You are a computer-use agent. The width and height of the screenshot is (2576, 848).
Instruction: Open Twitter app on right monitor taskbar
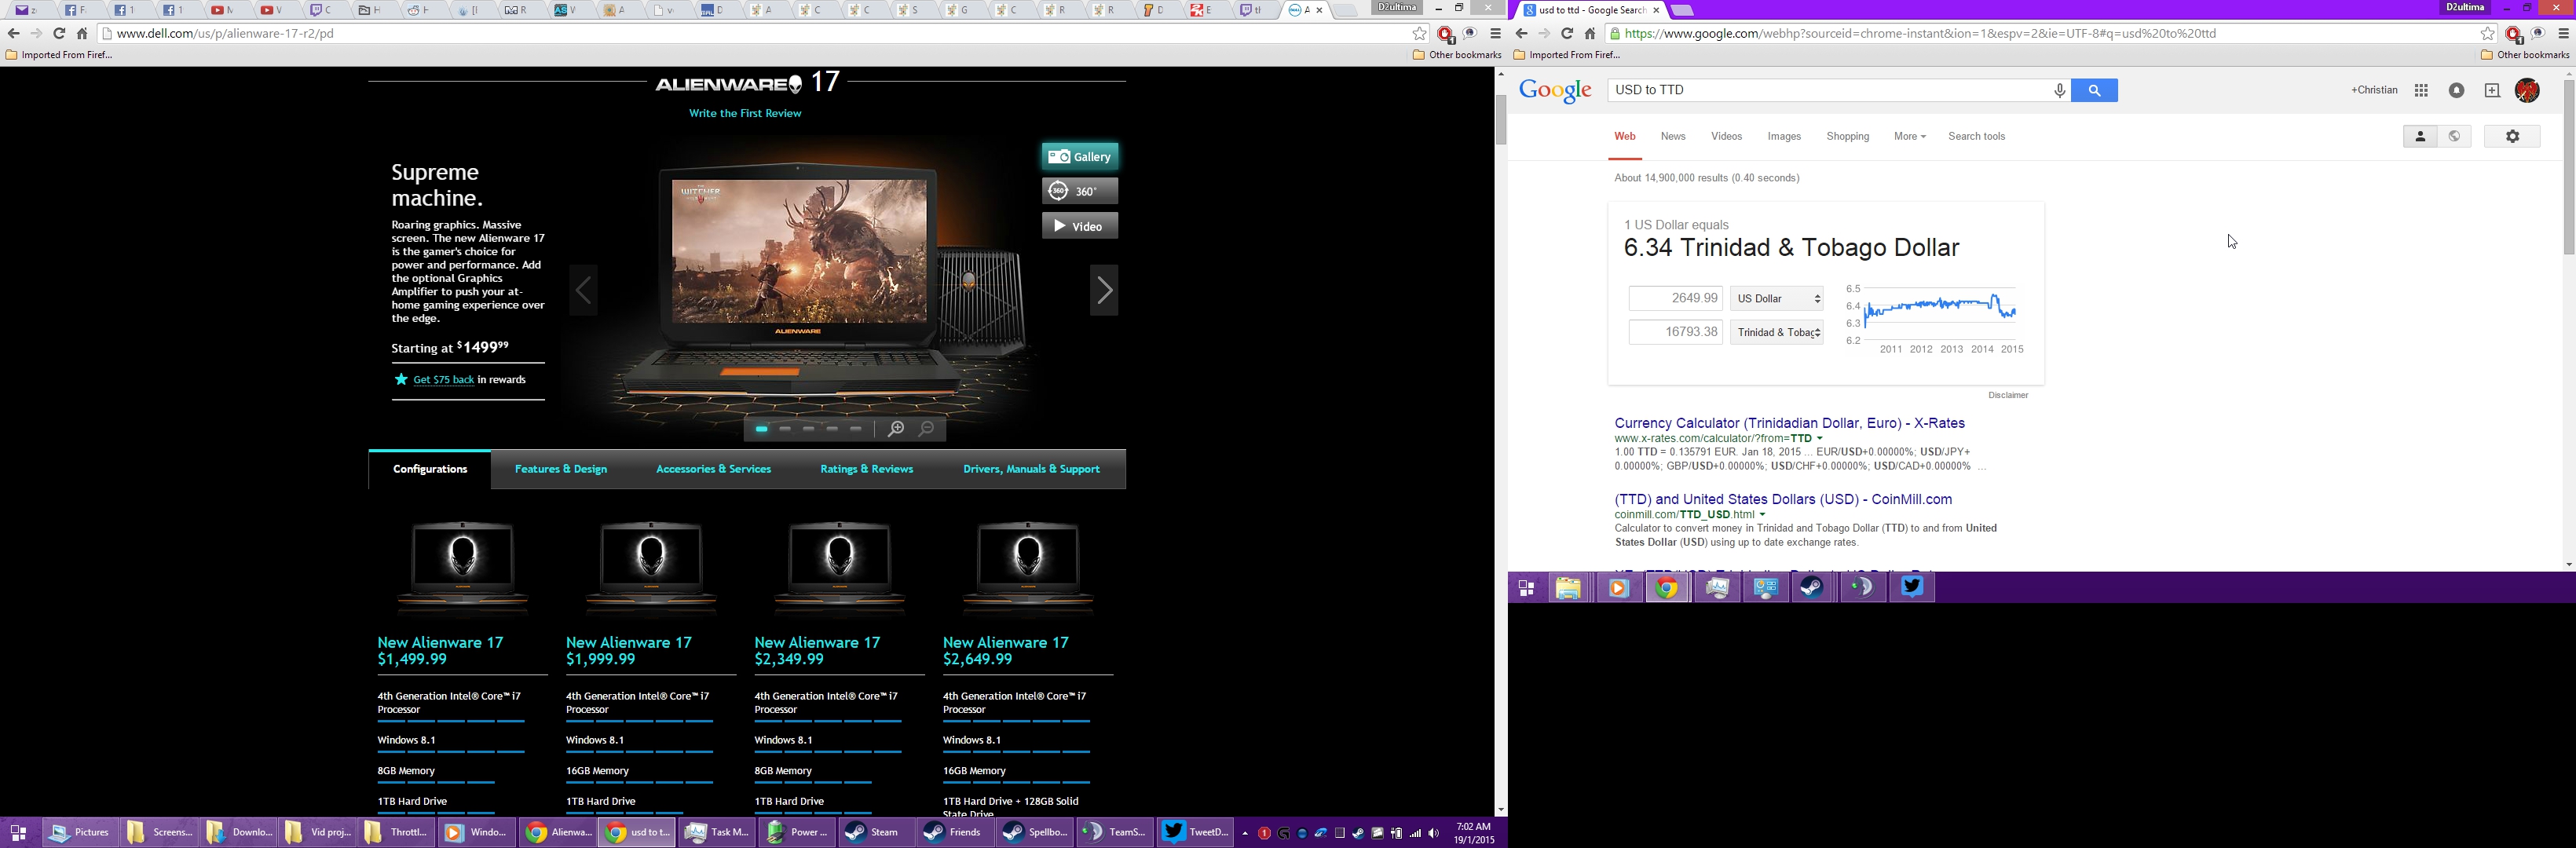click(1912, 588)
